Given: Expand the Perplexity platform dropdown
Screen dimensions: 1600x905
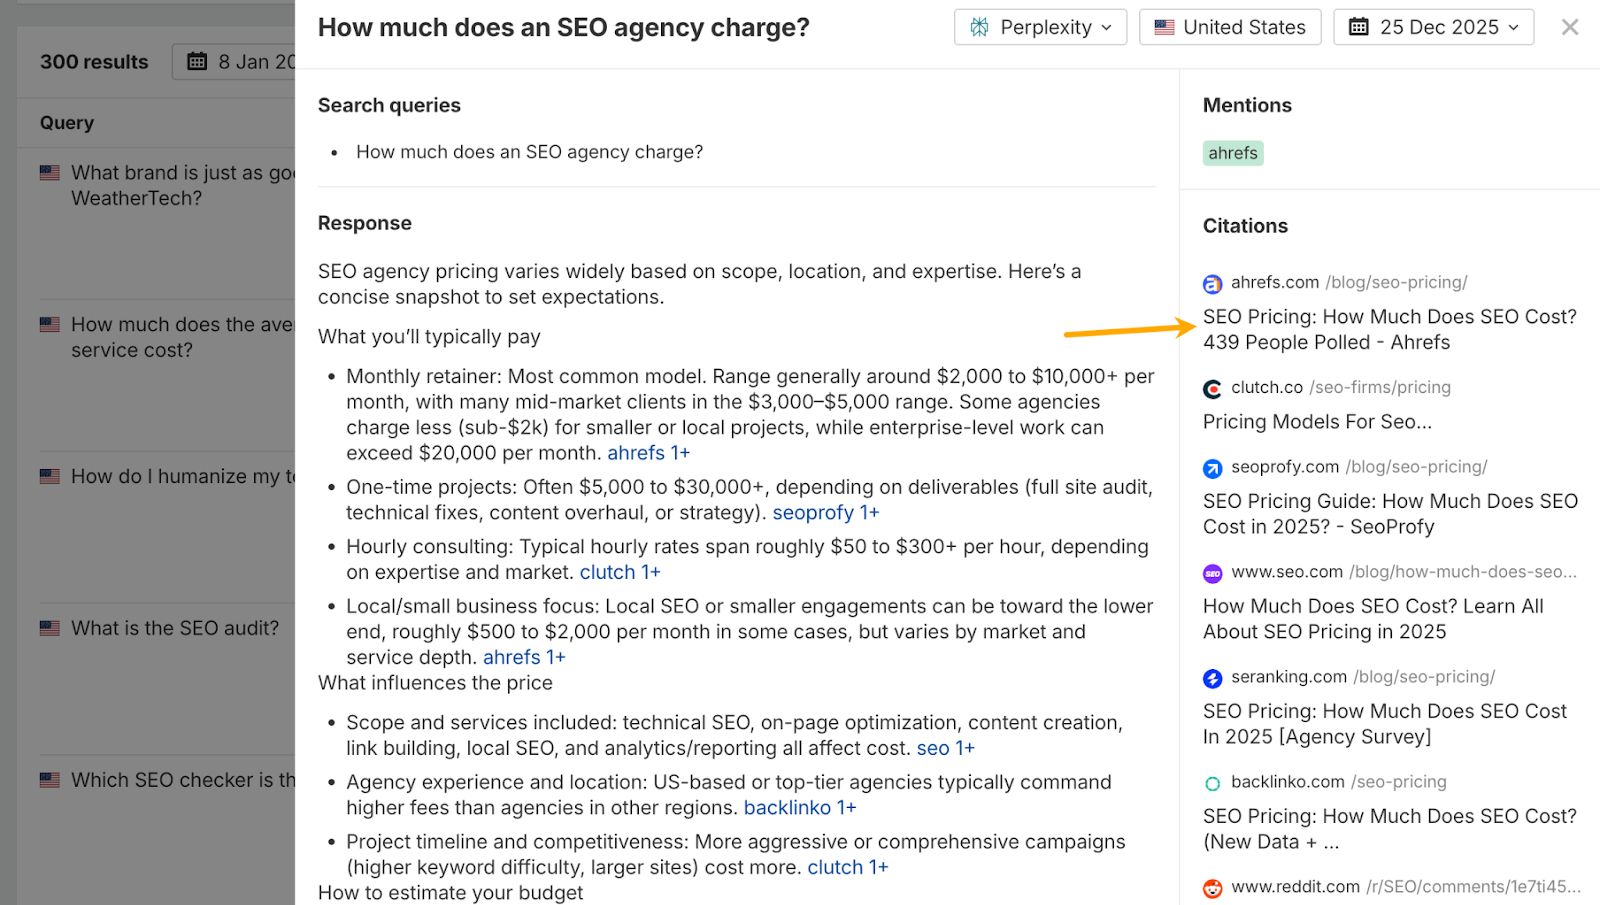Looking at the screenshot, I should point(1040,27).
